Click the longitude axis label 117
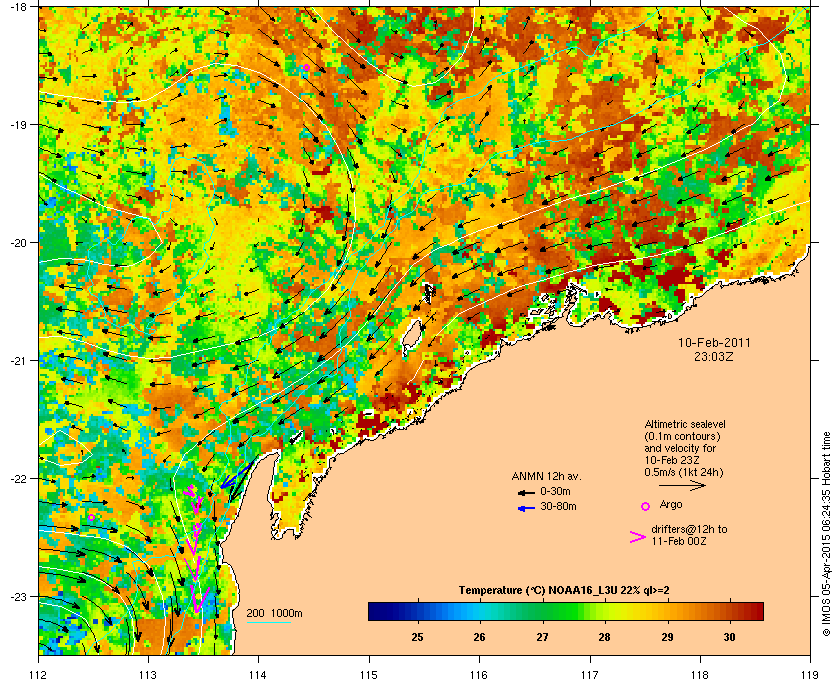Viewport: 840px width, 680px height. [x=589, y=674]
